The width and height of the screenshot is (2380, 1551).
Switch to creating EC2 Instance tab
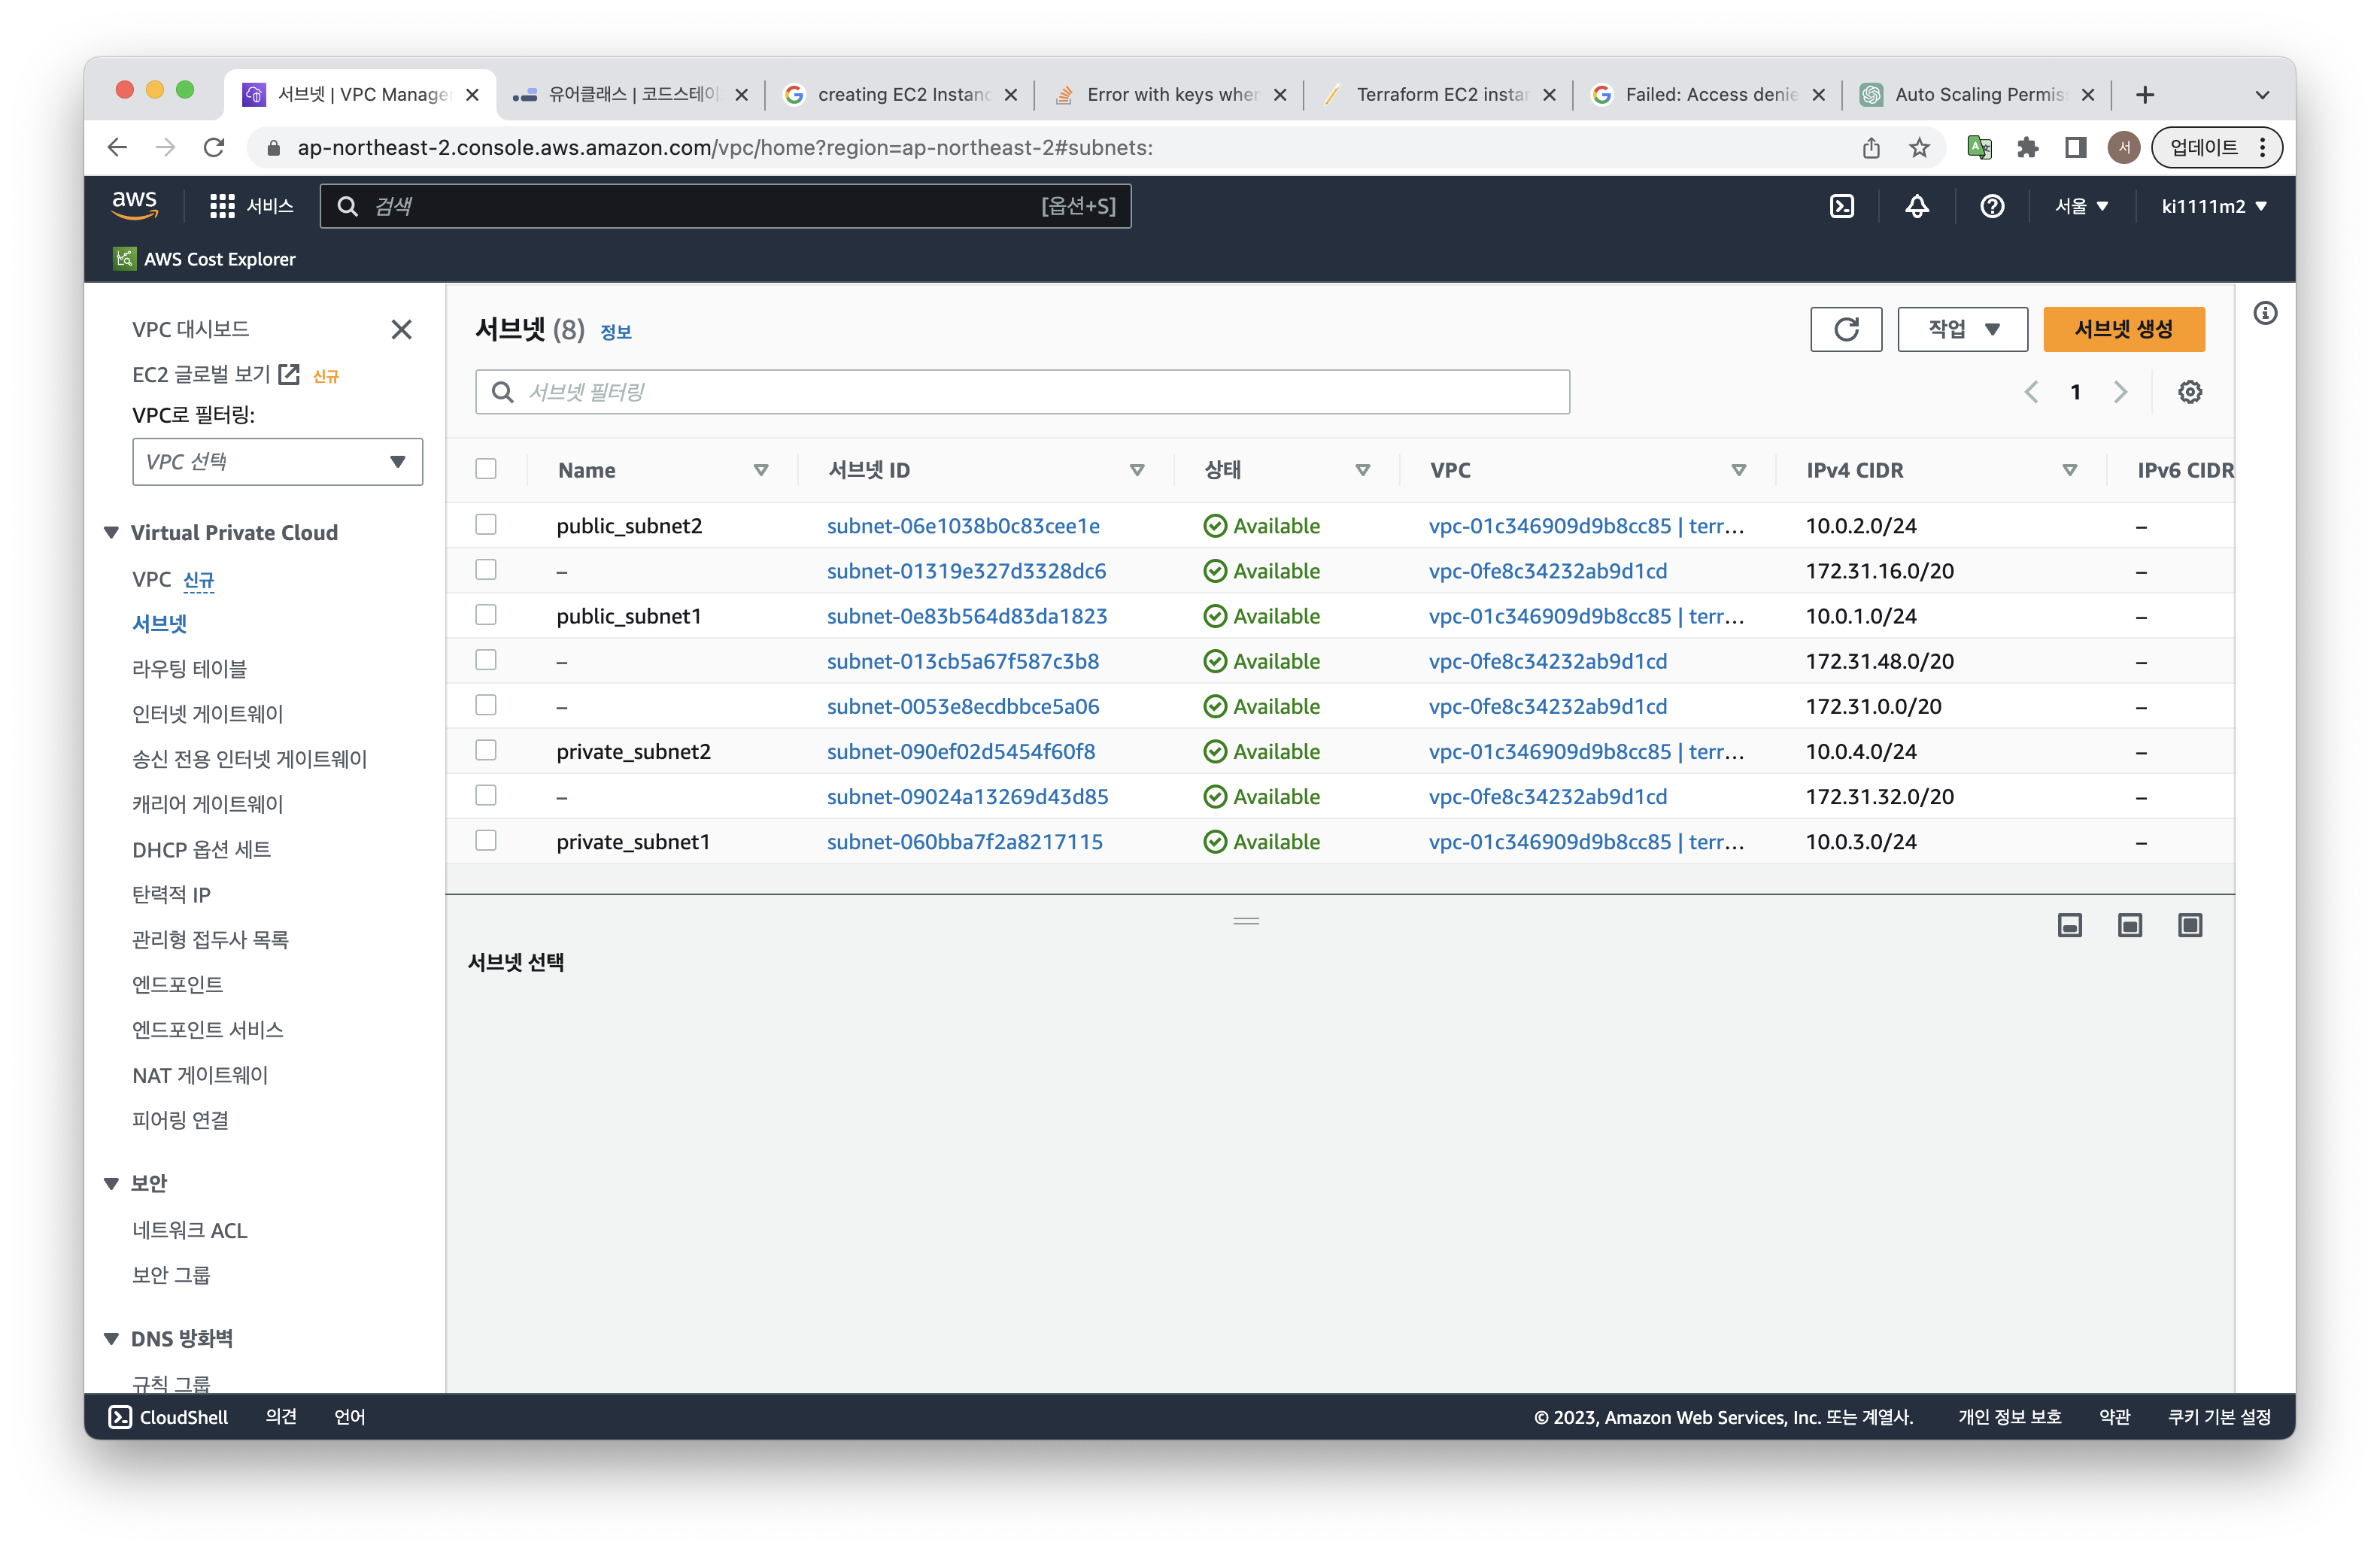[900, 95]
